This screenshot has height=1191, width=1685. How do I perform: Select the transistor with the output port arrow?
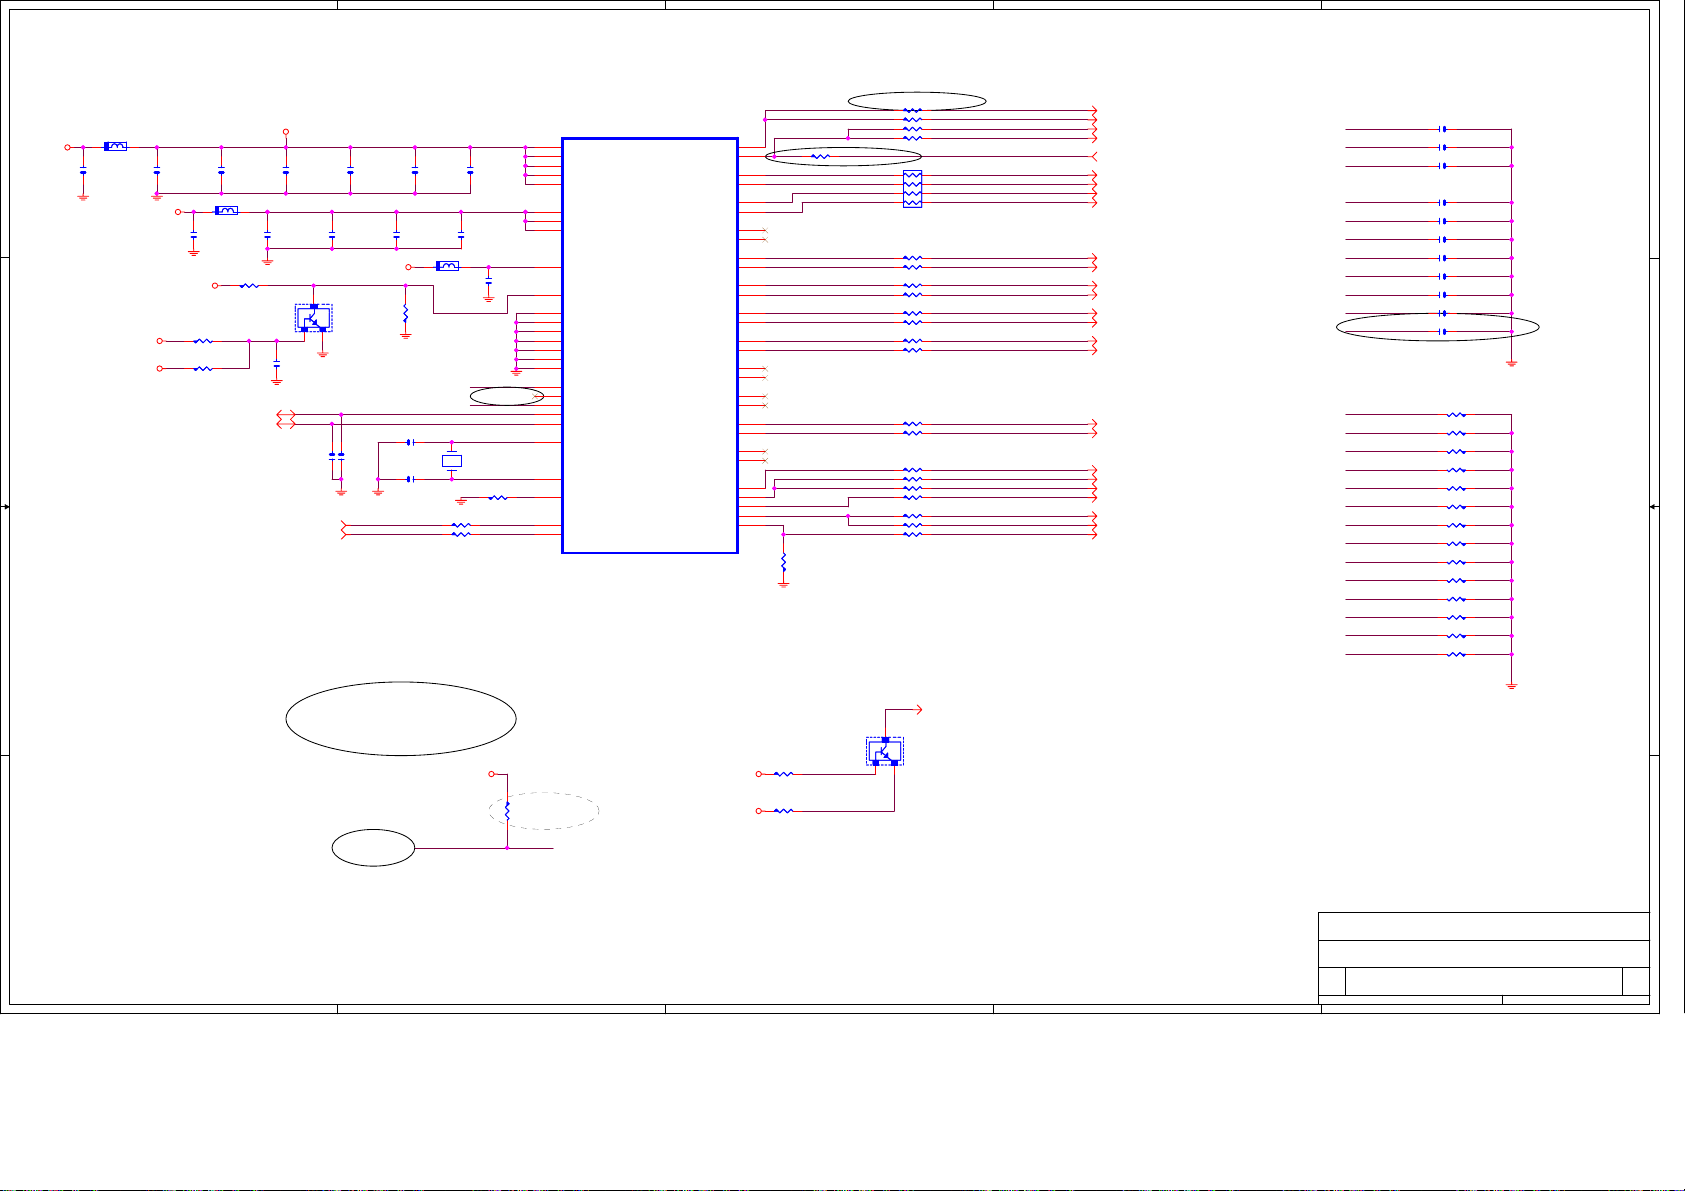tap(885, 751)
